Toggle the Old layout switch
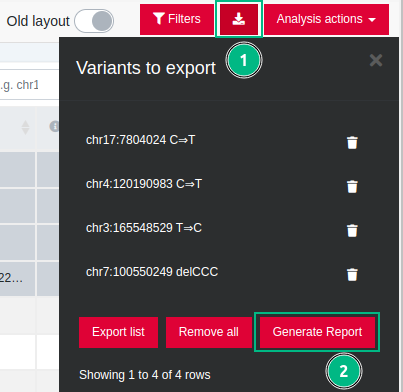Viewport: 403px width, 392px height. [x=94, y=21]
